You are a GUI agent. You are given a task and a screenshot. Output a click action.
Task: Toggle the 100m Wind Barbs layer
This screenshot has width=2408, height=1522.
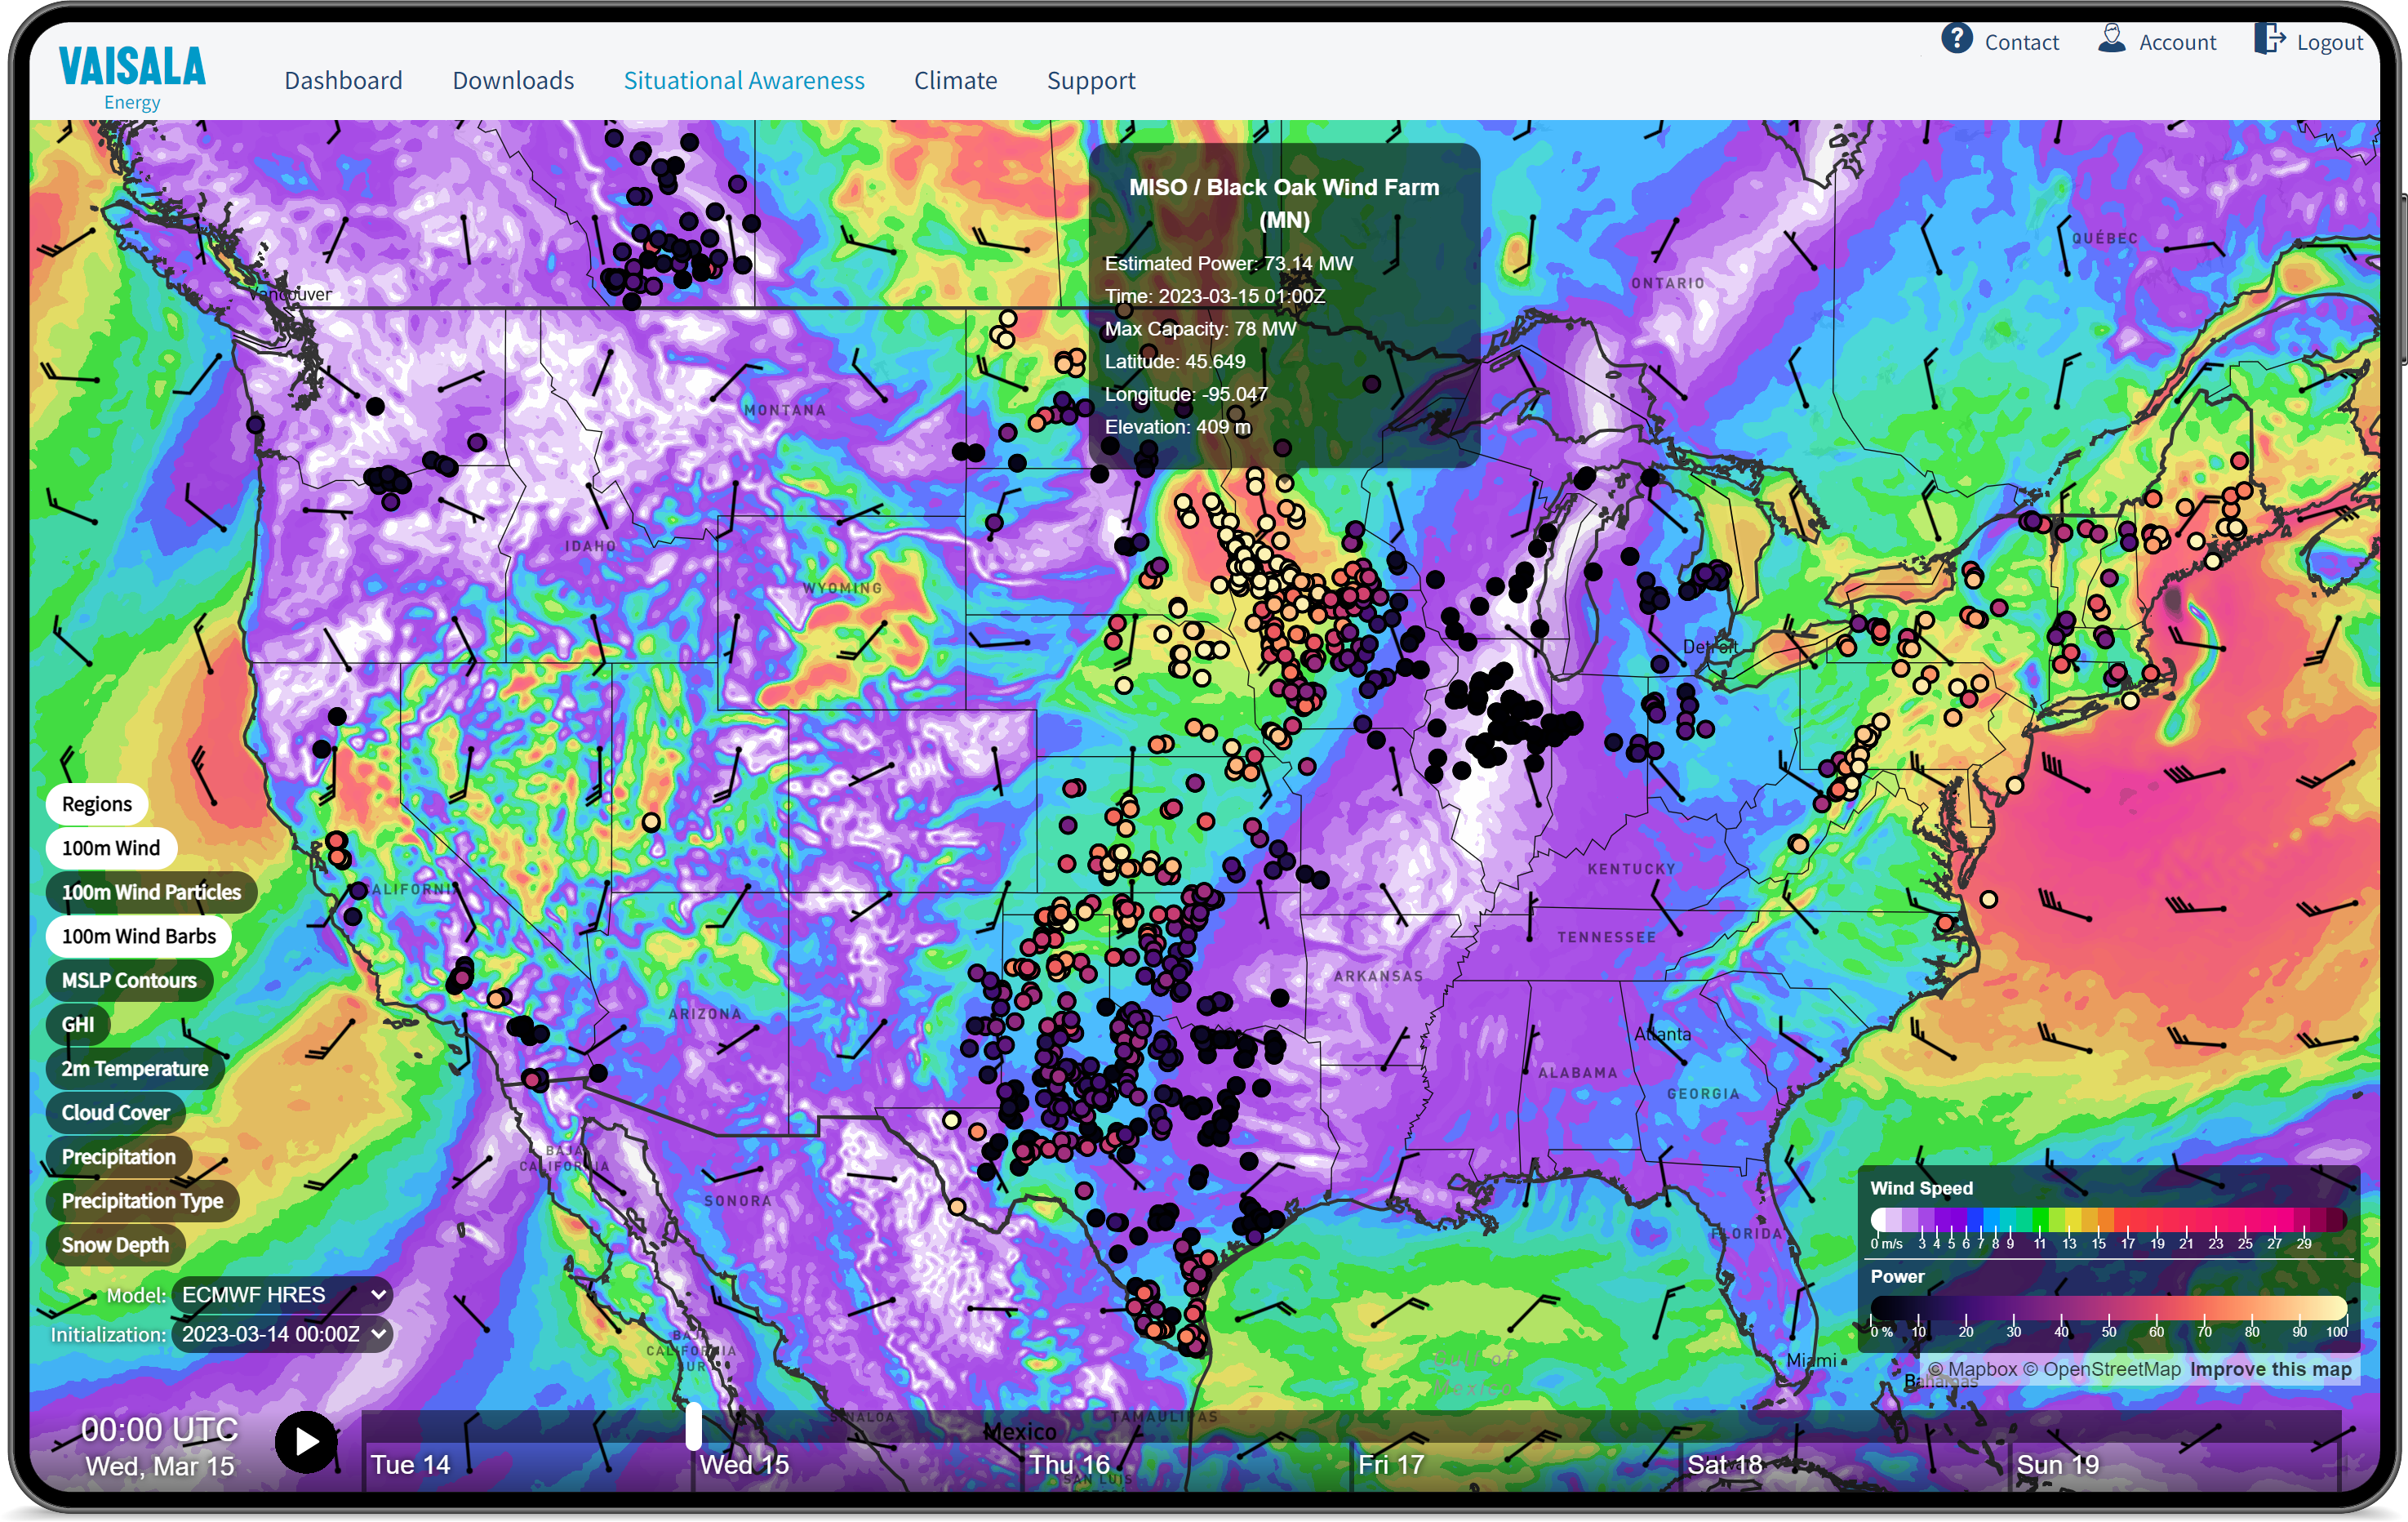click(x=138, y=936)
